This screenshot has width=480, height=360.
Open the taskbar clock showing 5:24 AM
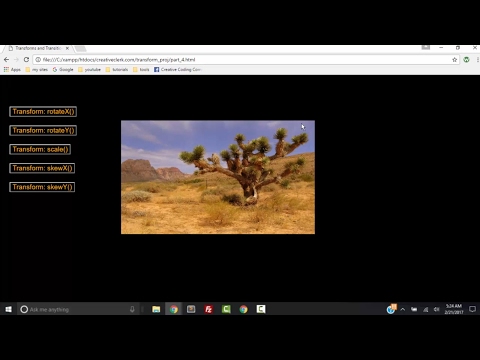(x=454, y=309)
